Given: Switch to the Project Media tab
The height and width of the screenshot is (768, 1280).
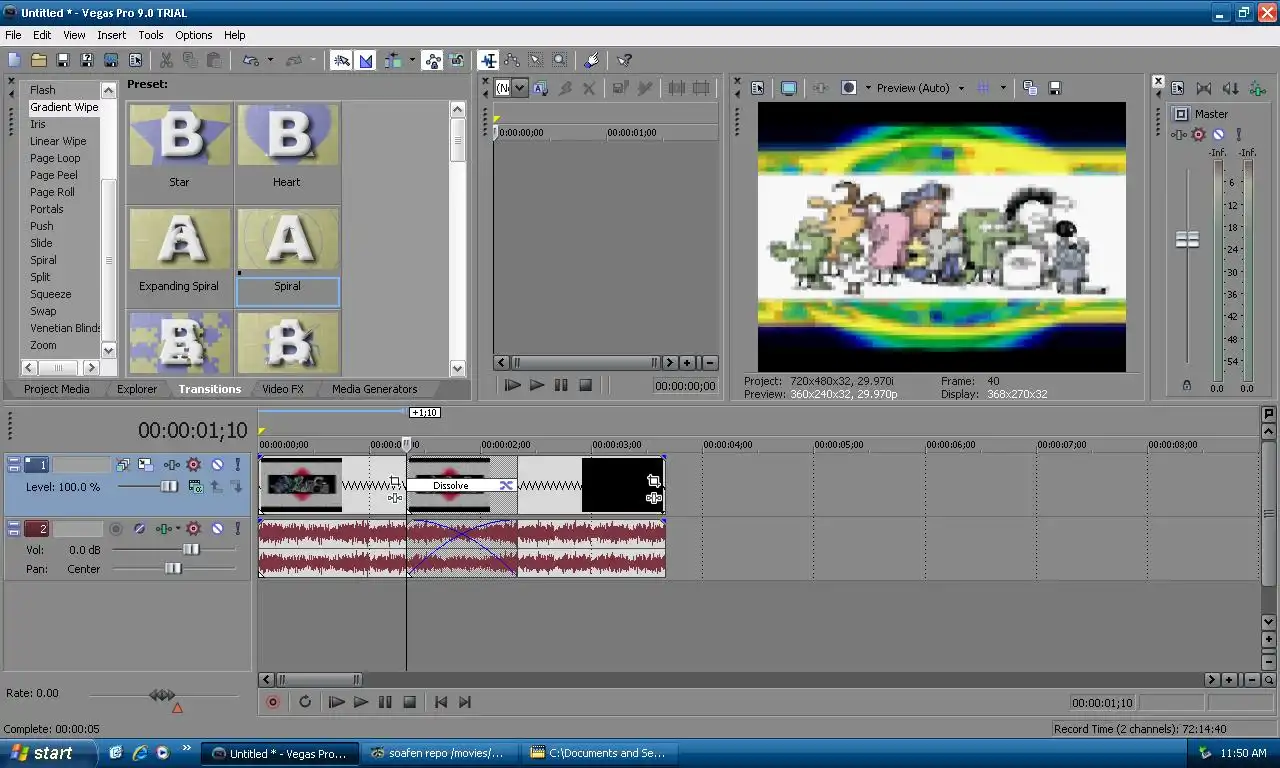Looking at the screenshot, I should (x=56, y=389).
